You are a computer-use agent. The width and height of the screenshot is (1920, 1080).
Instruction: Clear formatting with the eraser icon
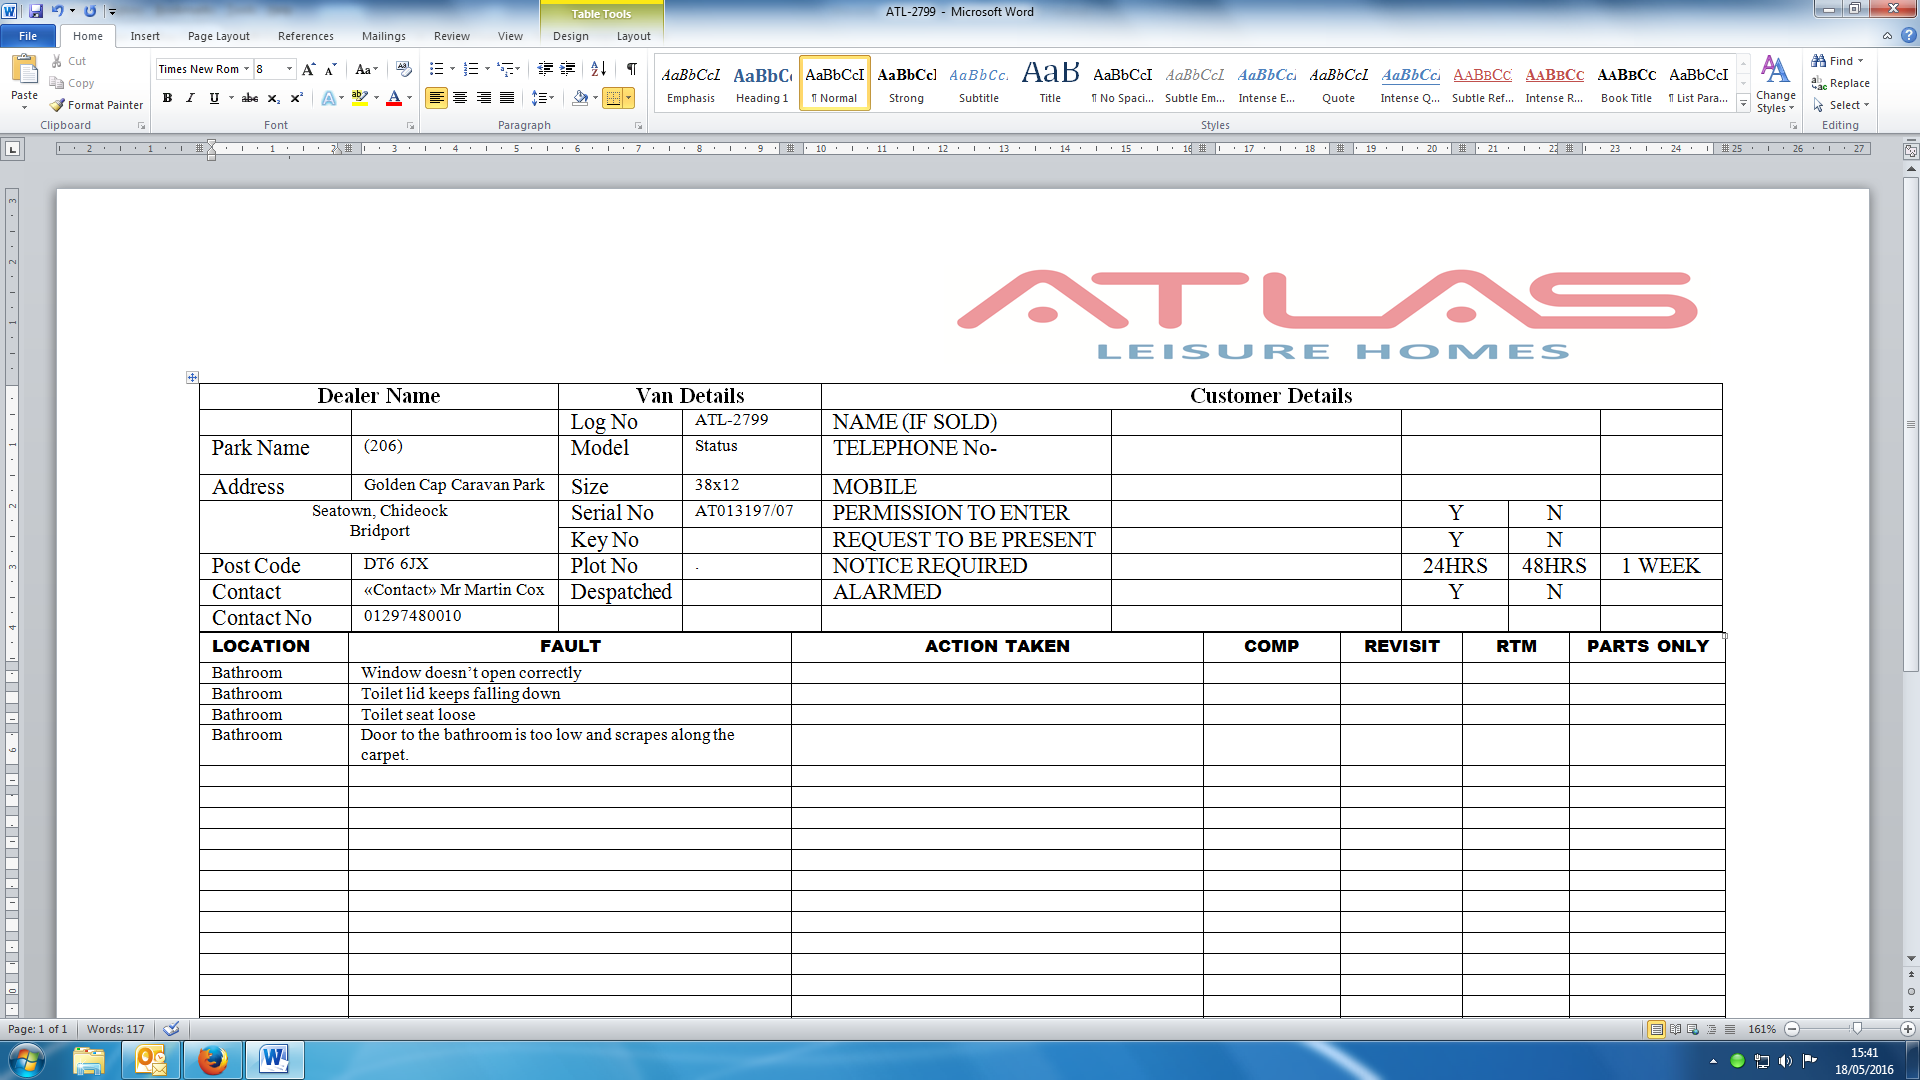click(x=404, y=69)
